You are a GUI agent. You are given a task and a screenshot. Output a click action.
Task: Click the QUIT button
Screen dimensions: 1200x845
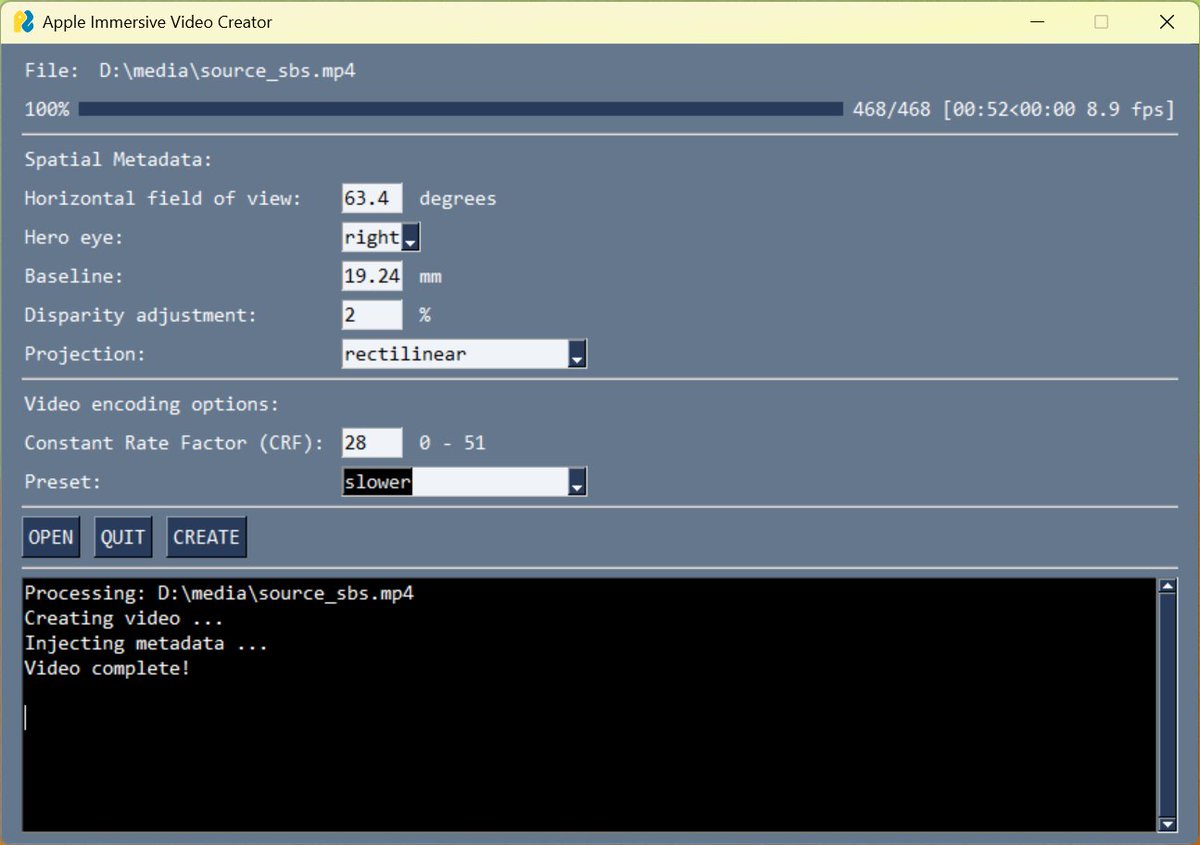pyautogui.click(x=123, y=537)
